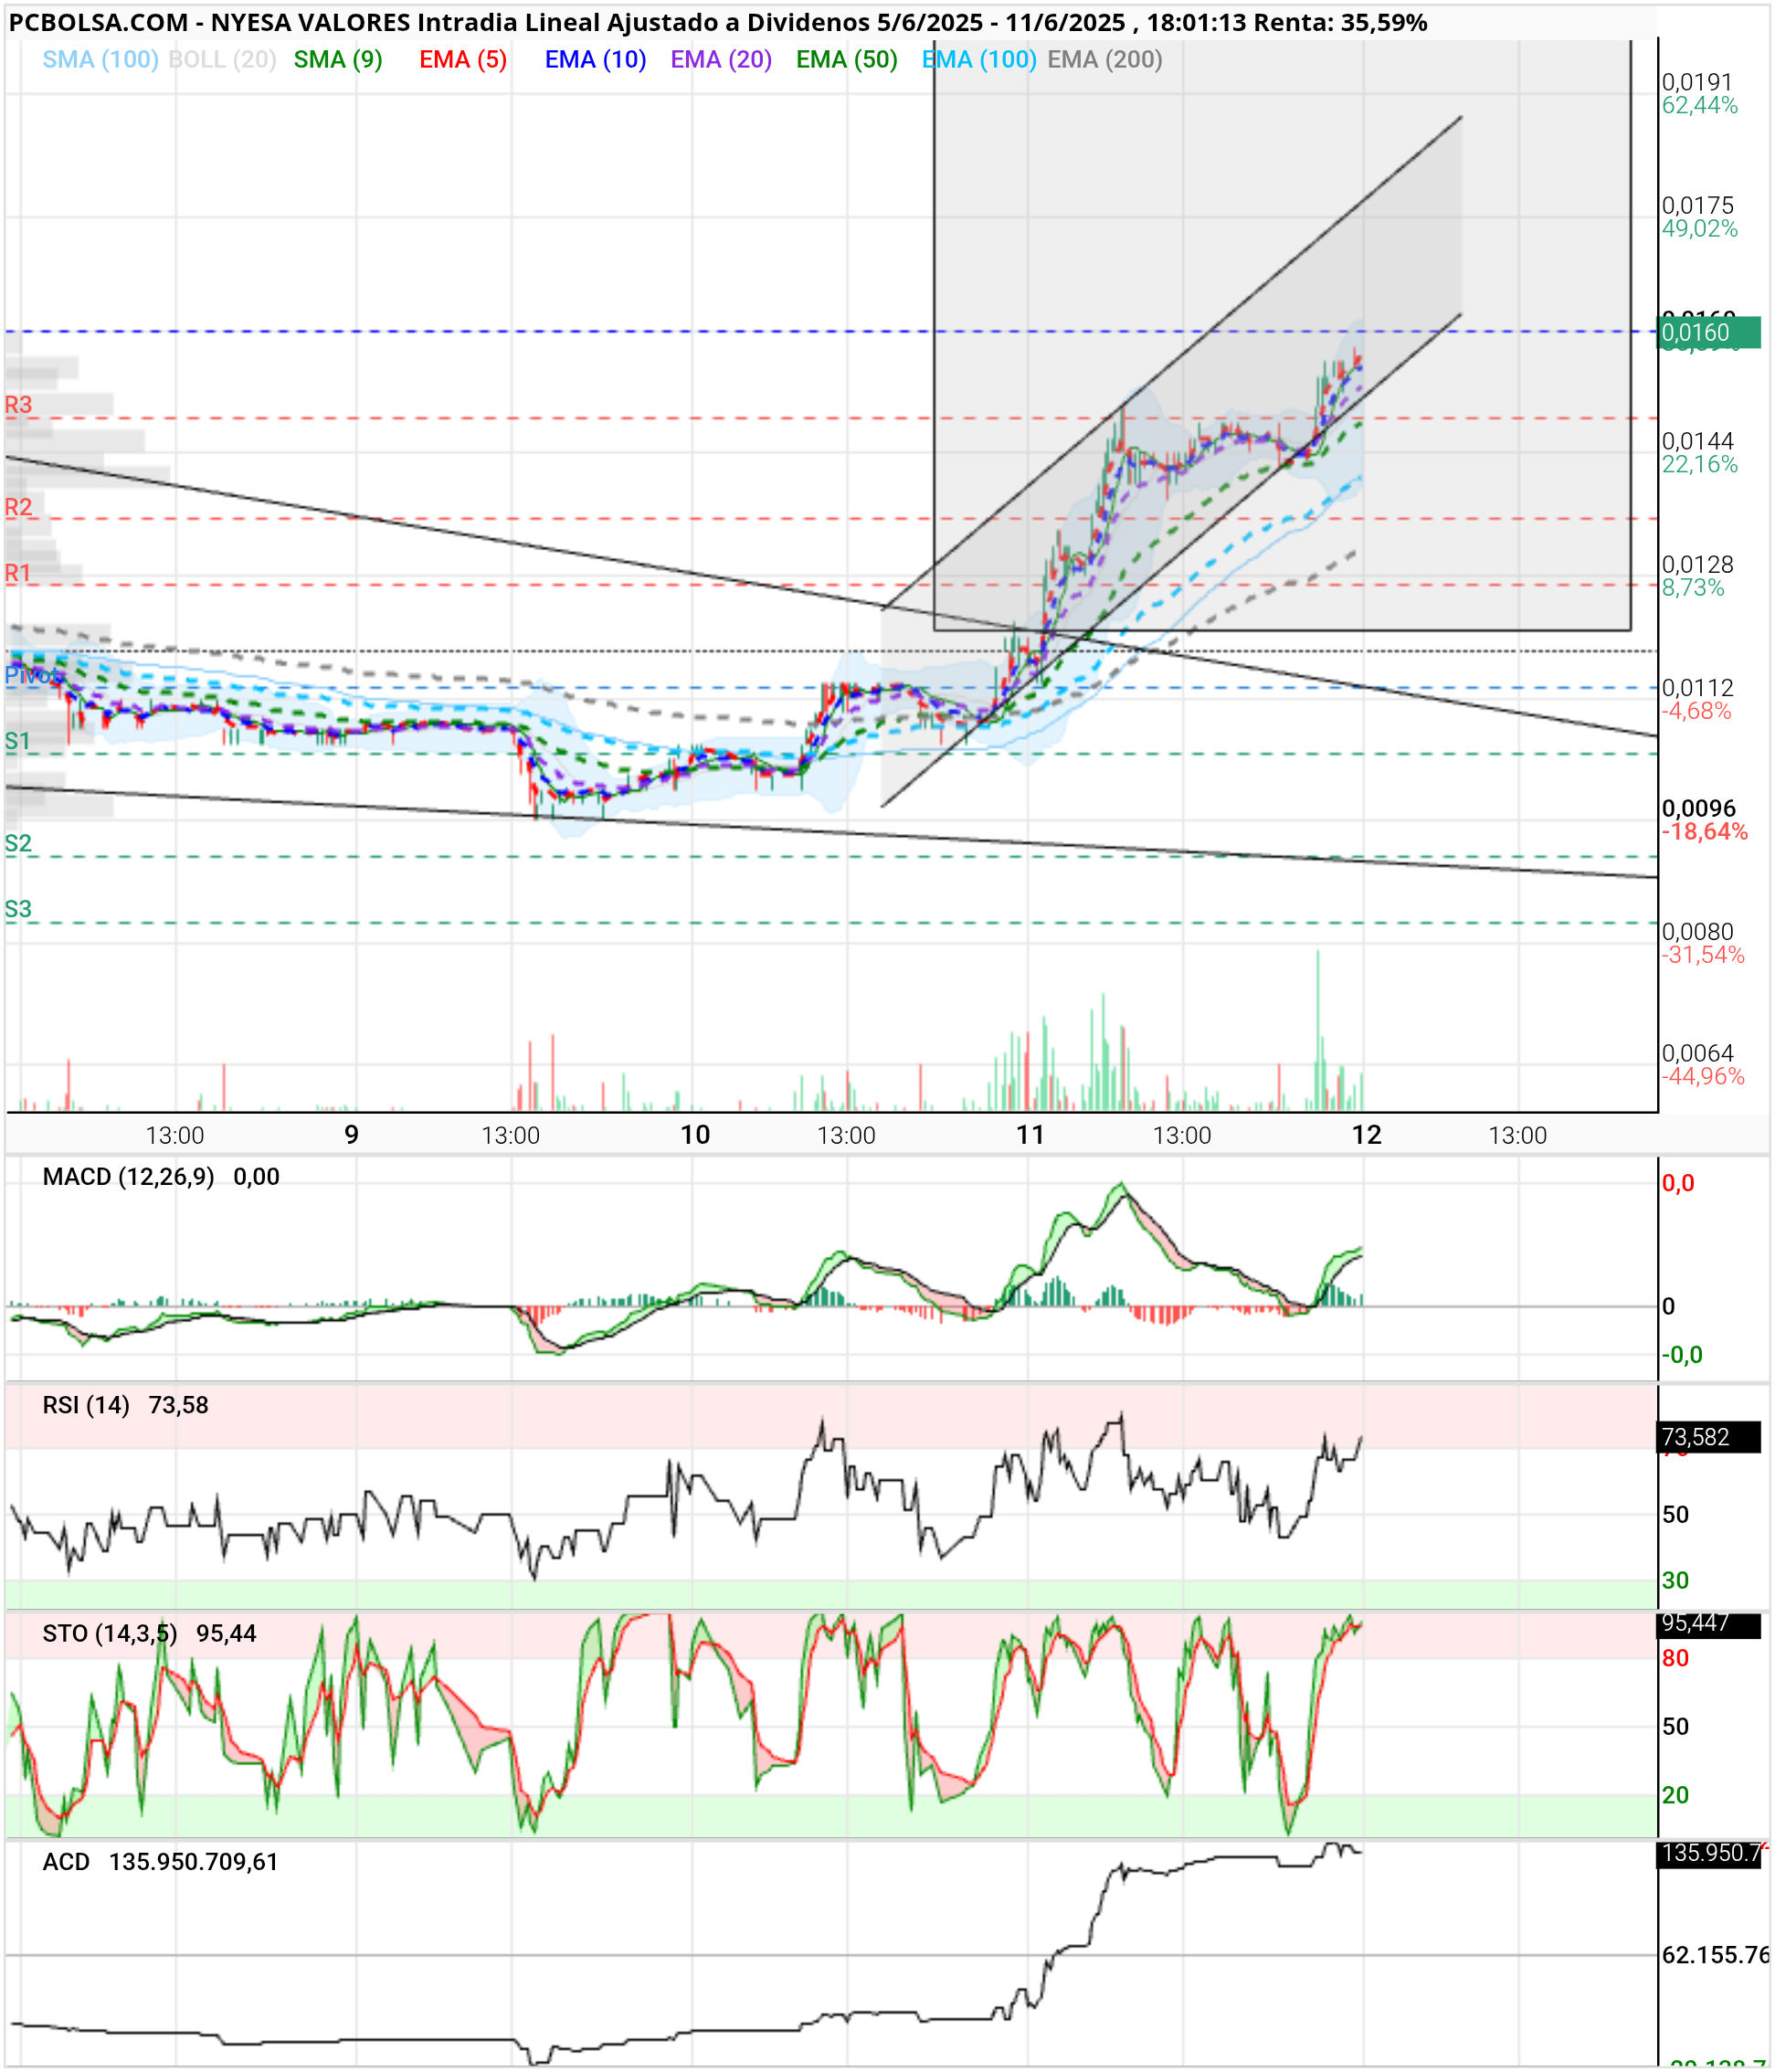Click the 0,0064 price axis label
Screen dimensions: 1775x2072
[1697, 1053]
